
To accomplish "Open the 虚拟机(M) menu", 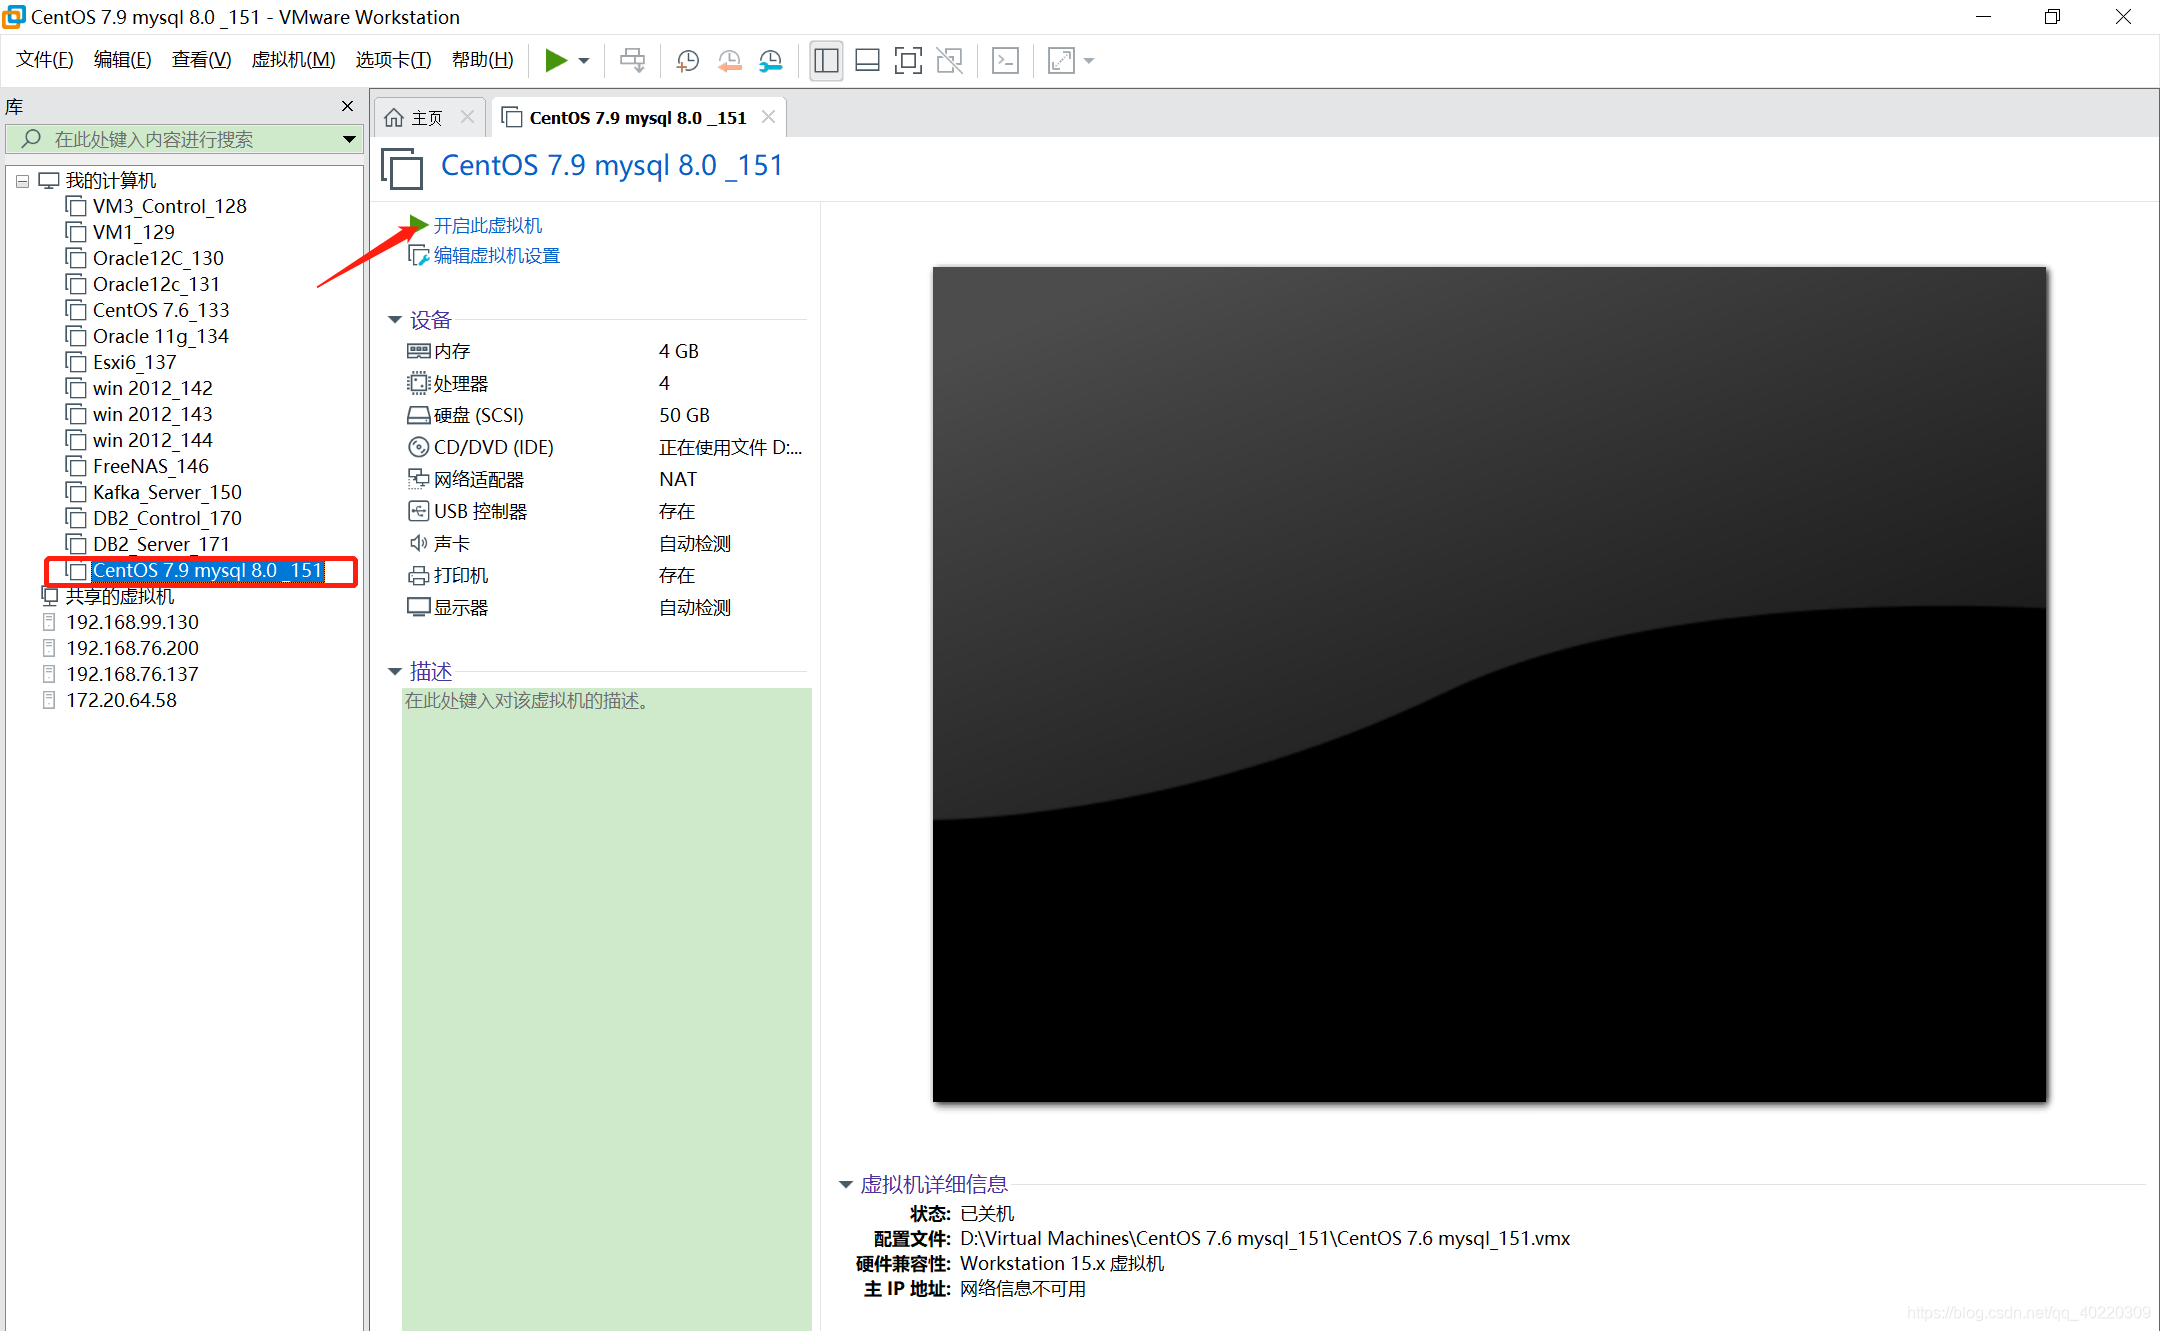I will coord(293,60).
